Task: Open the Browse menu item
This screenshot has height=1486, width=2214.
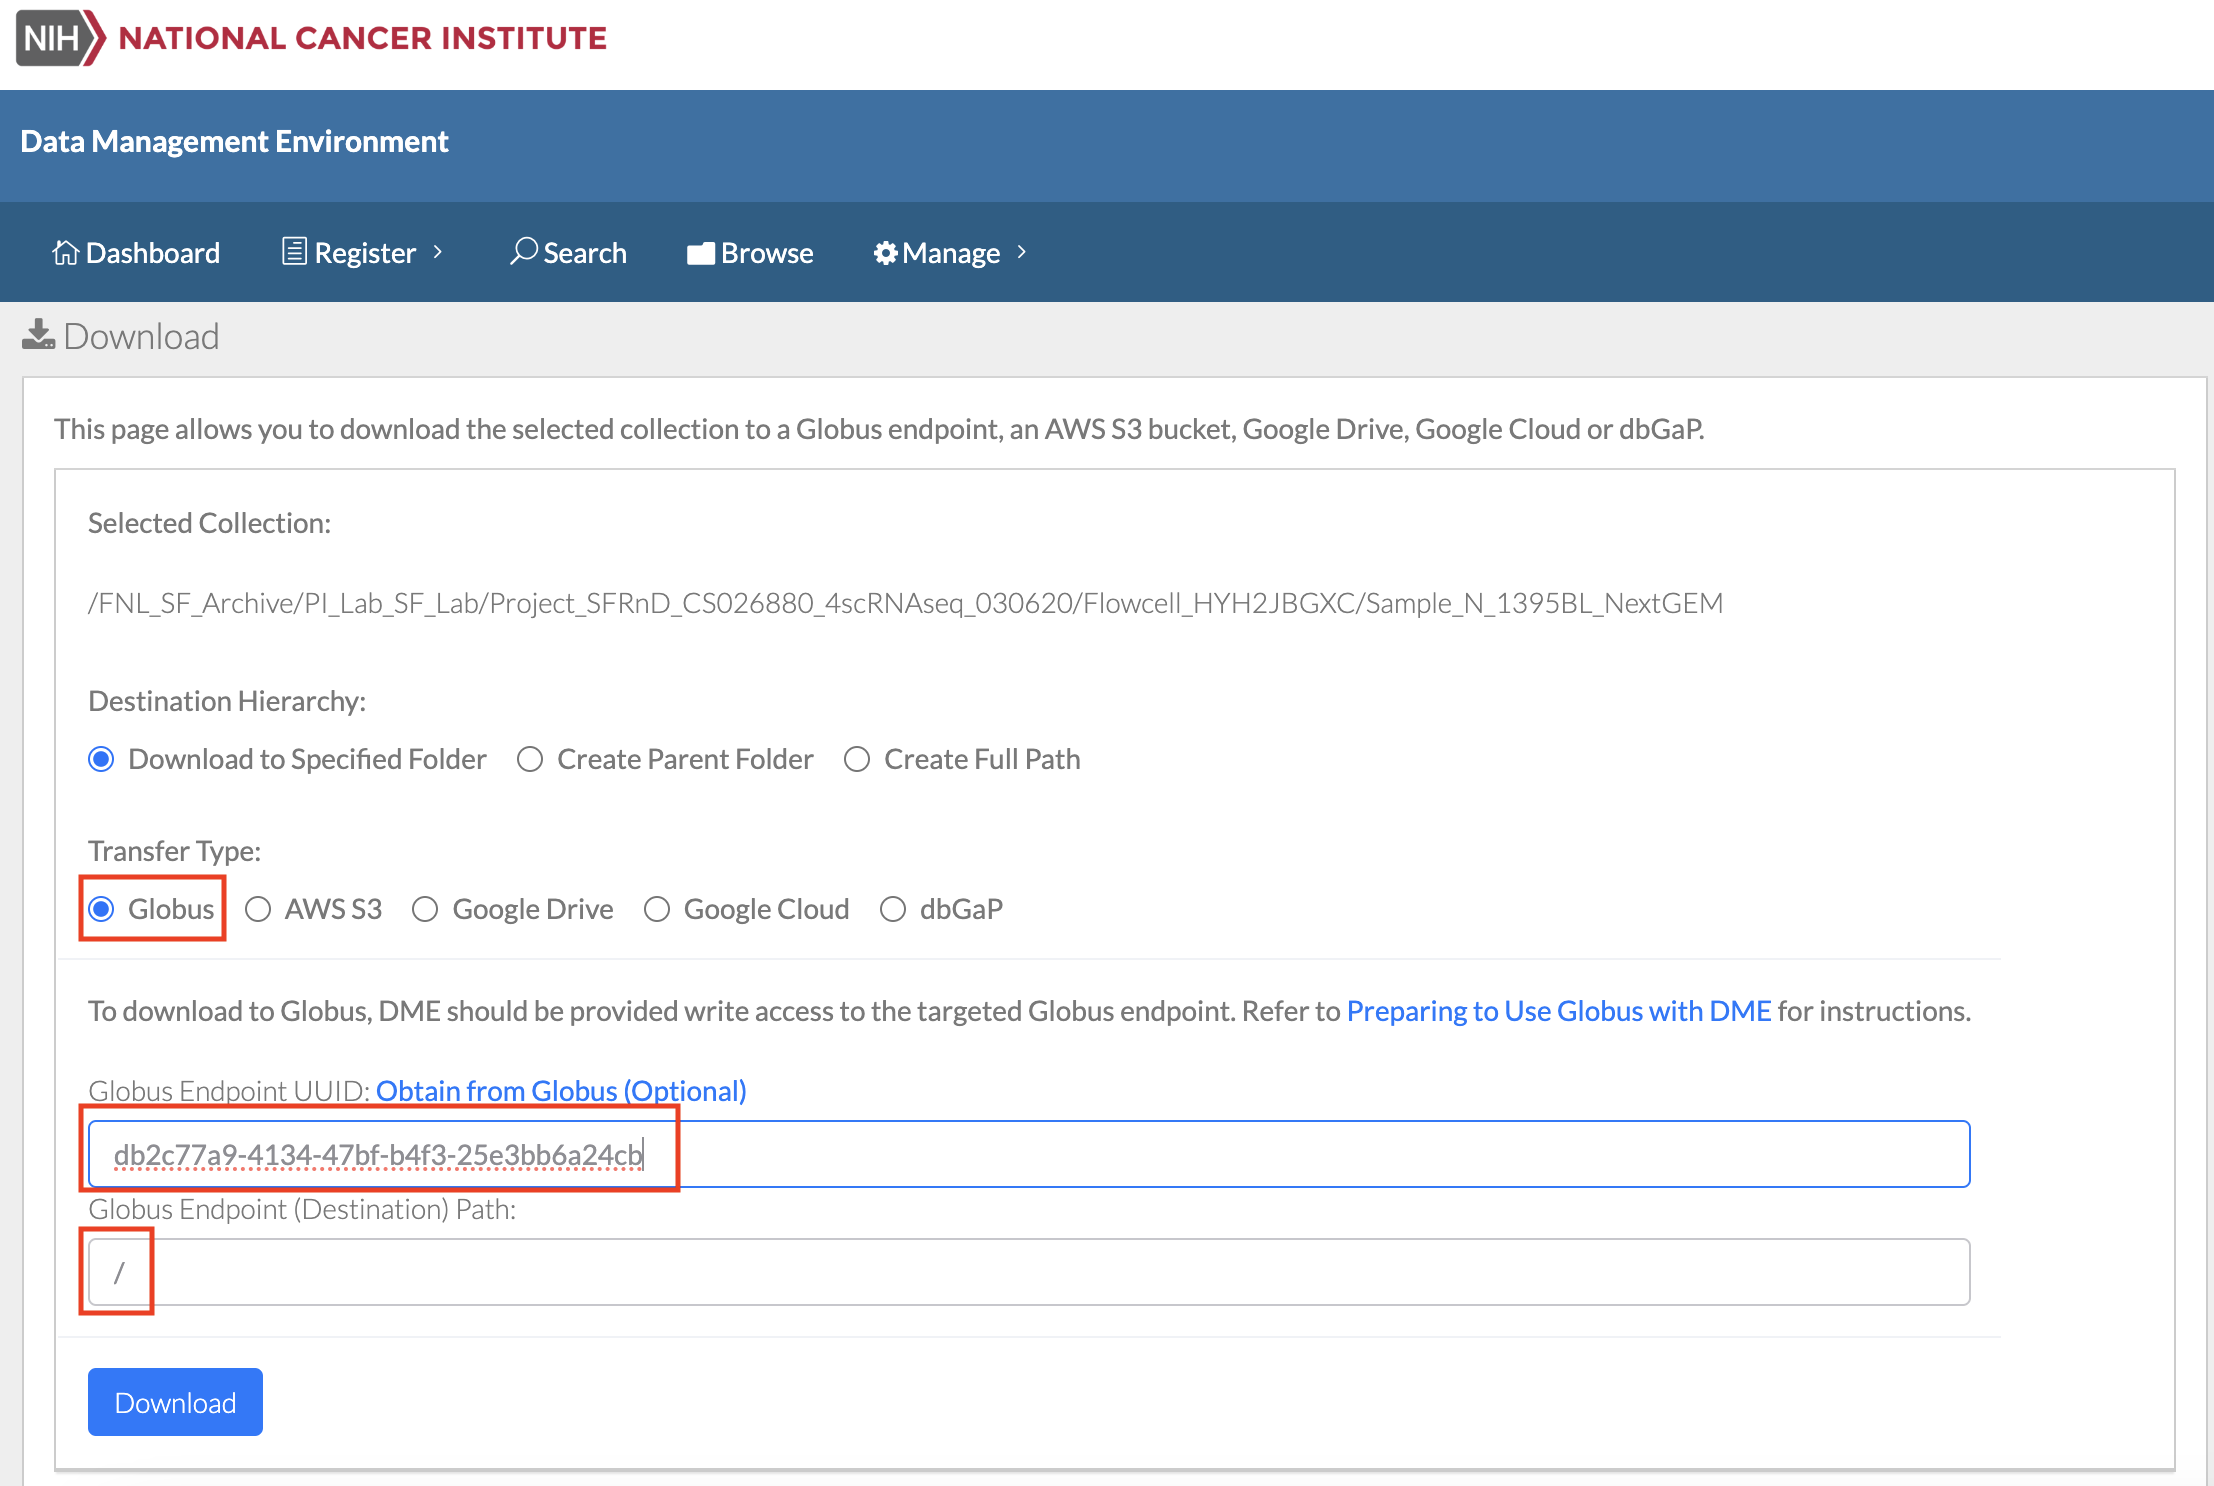Action: click(766, 253)
